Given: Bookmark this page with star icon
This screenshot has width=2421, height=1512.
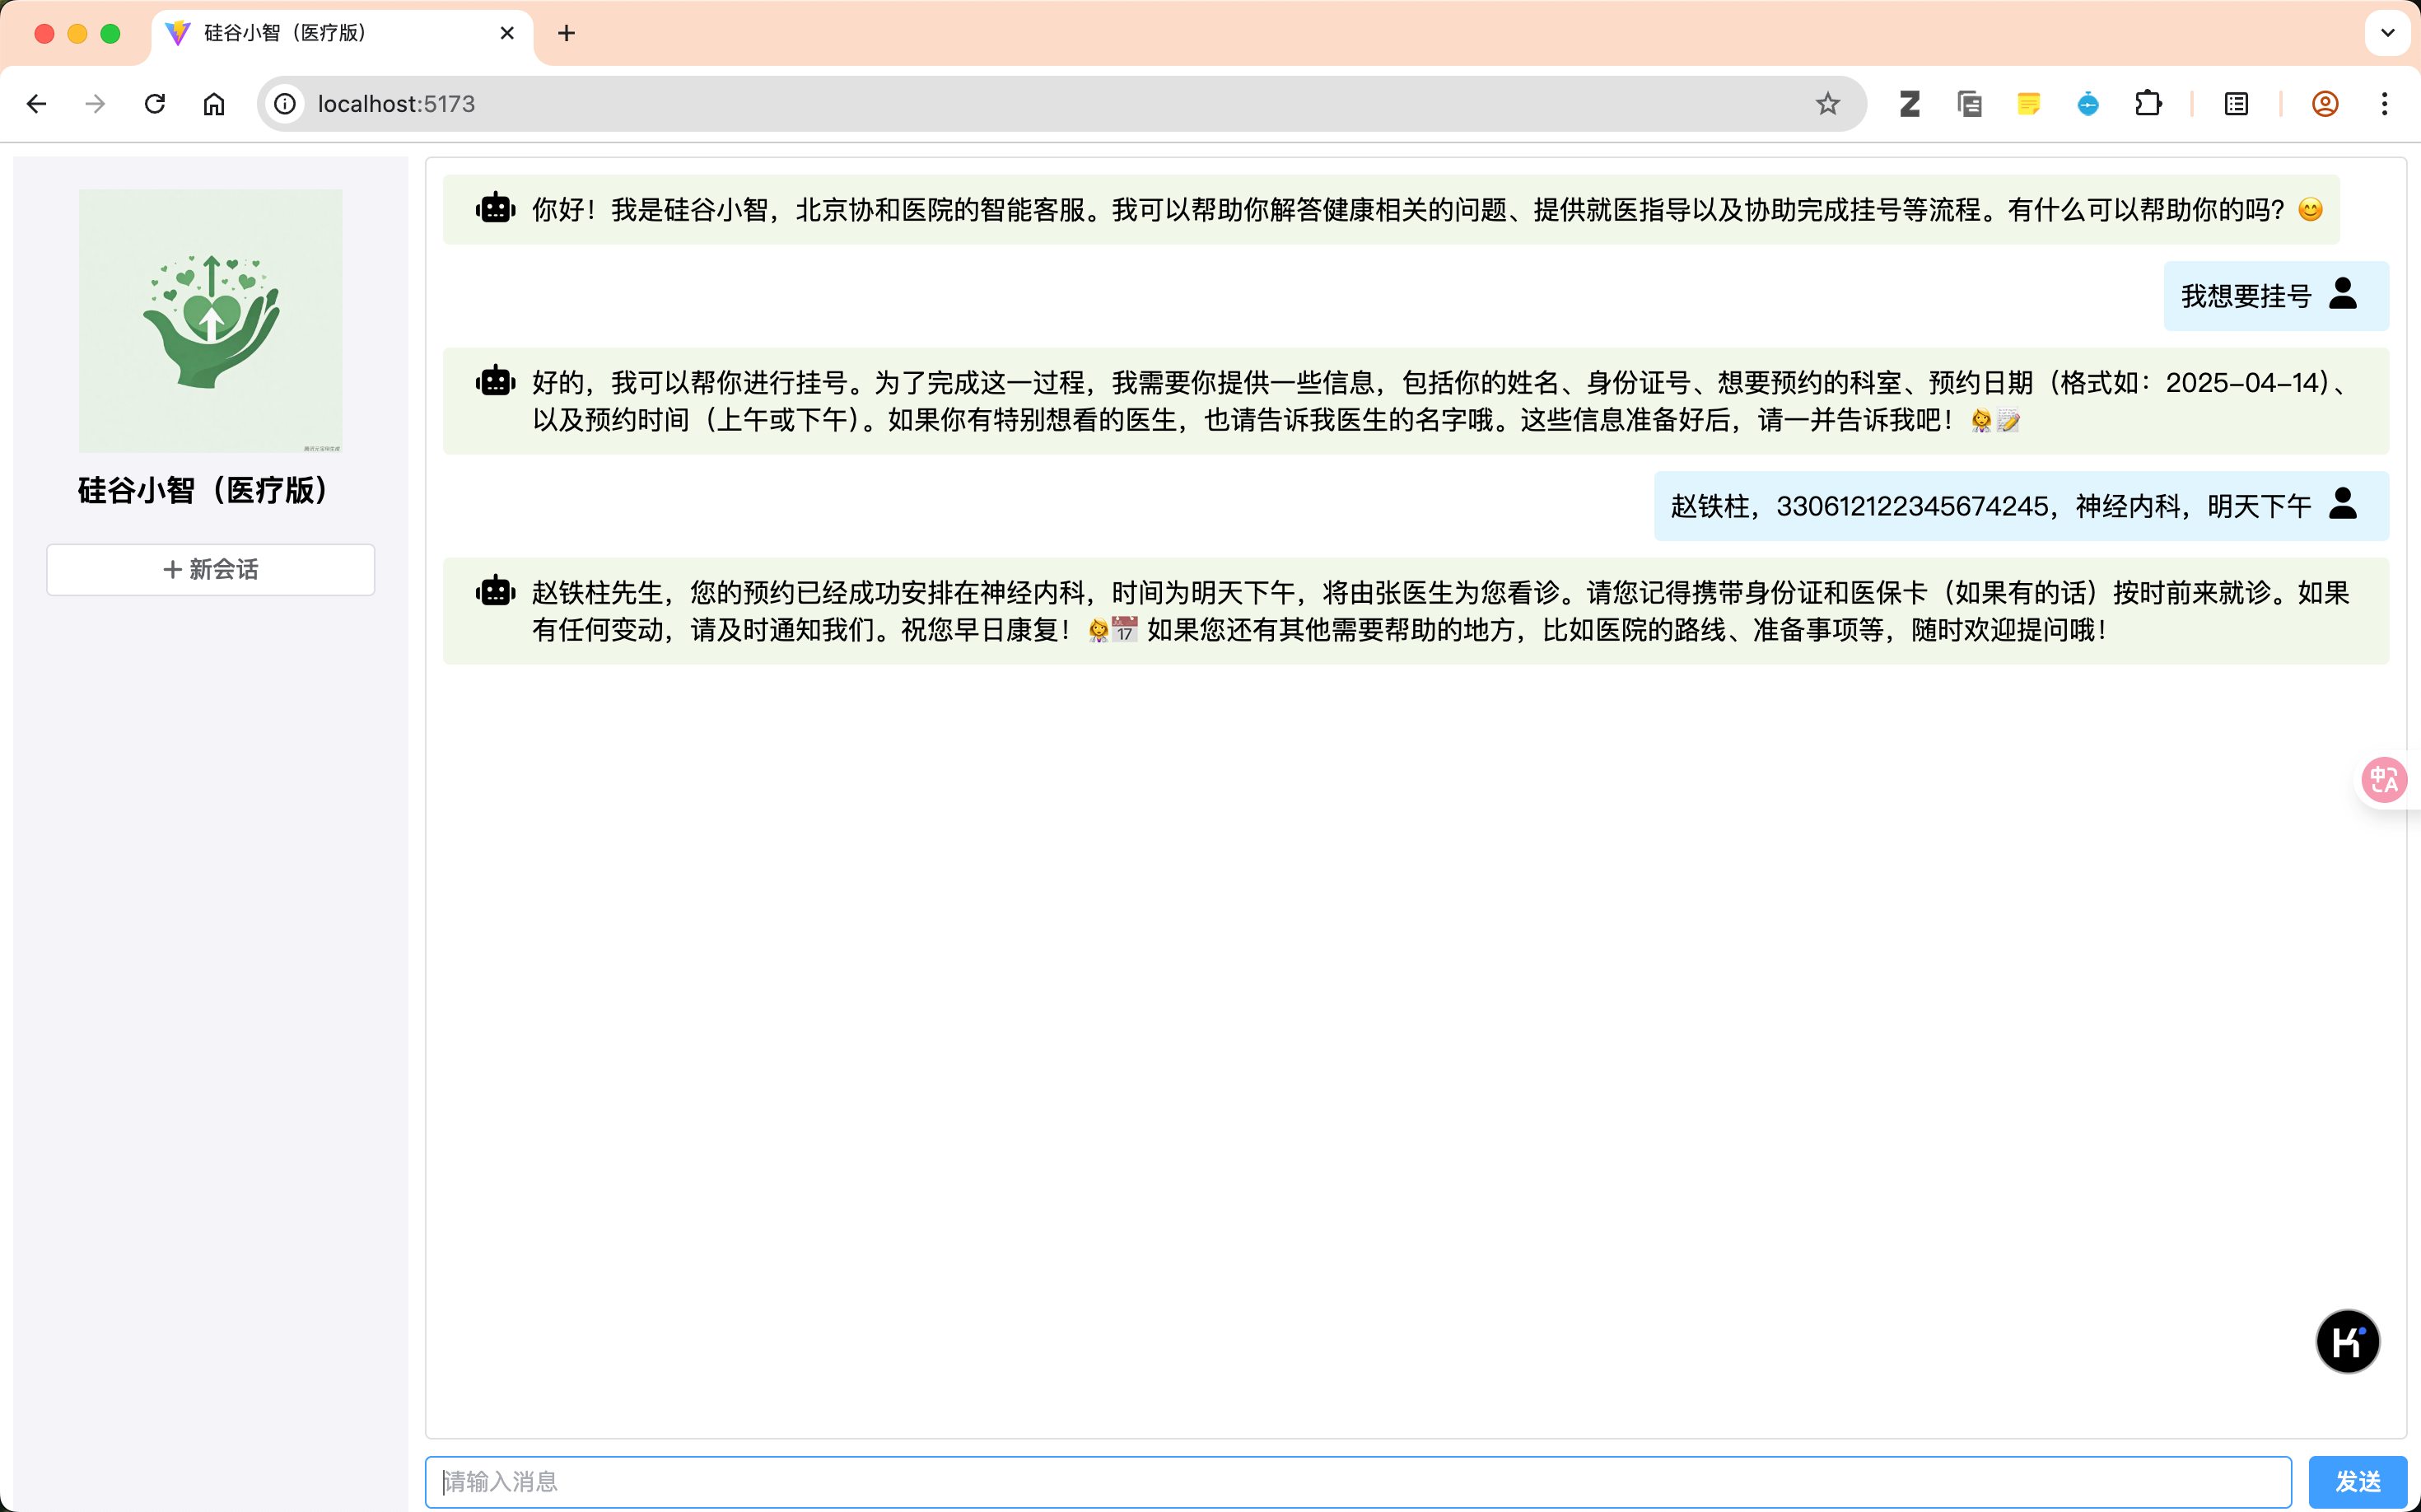Looking at the screenshot, I should coord(1827,104).
